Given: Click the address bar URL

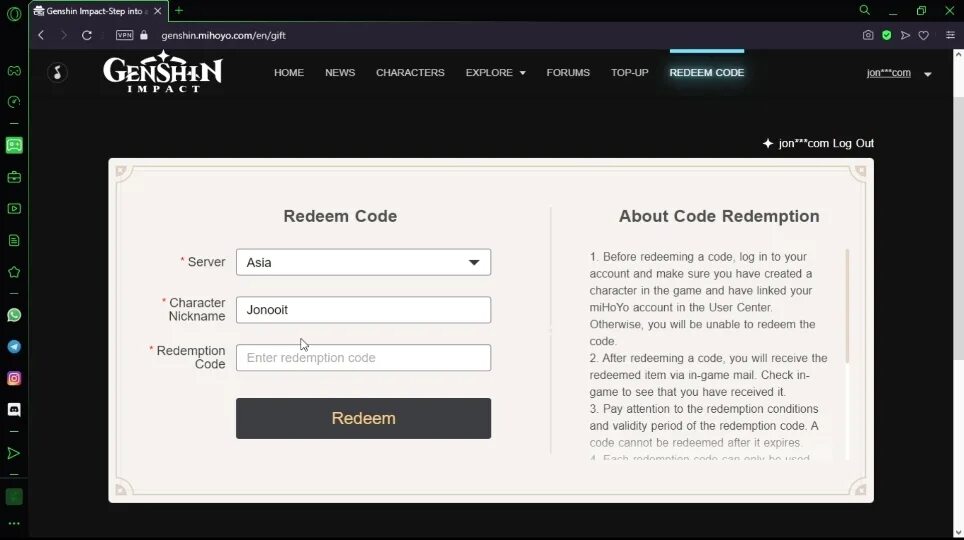Looking at the screenshot, I should click(223, 35).
